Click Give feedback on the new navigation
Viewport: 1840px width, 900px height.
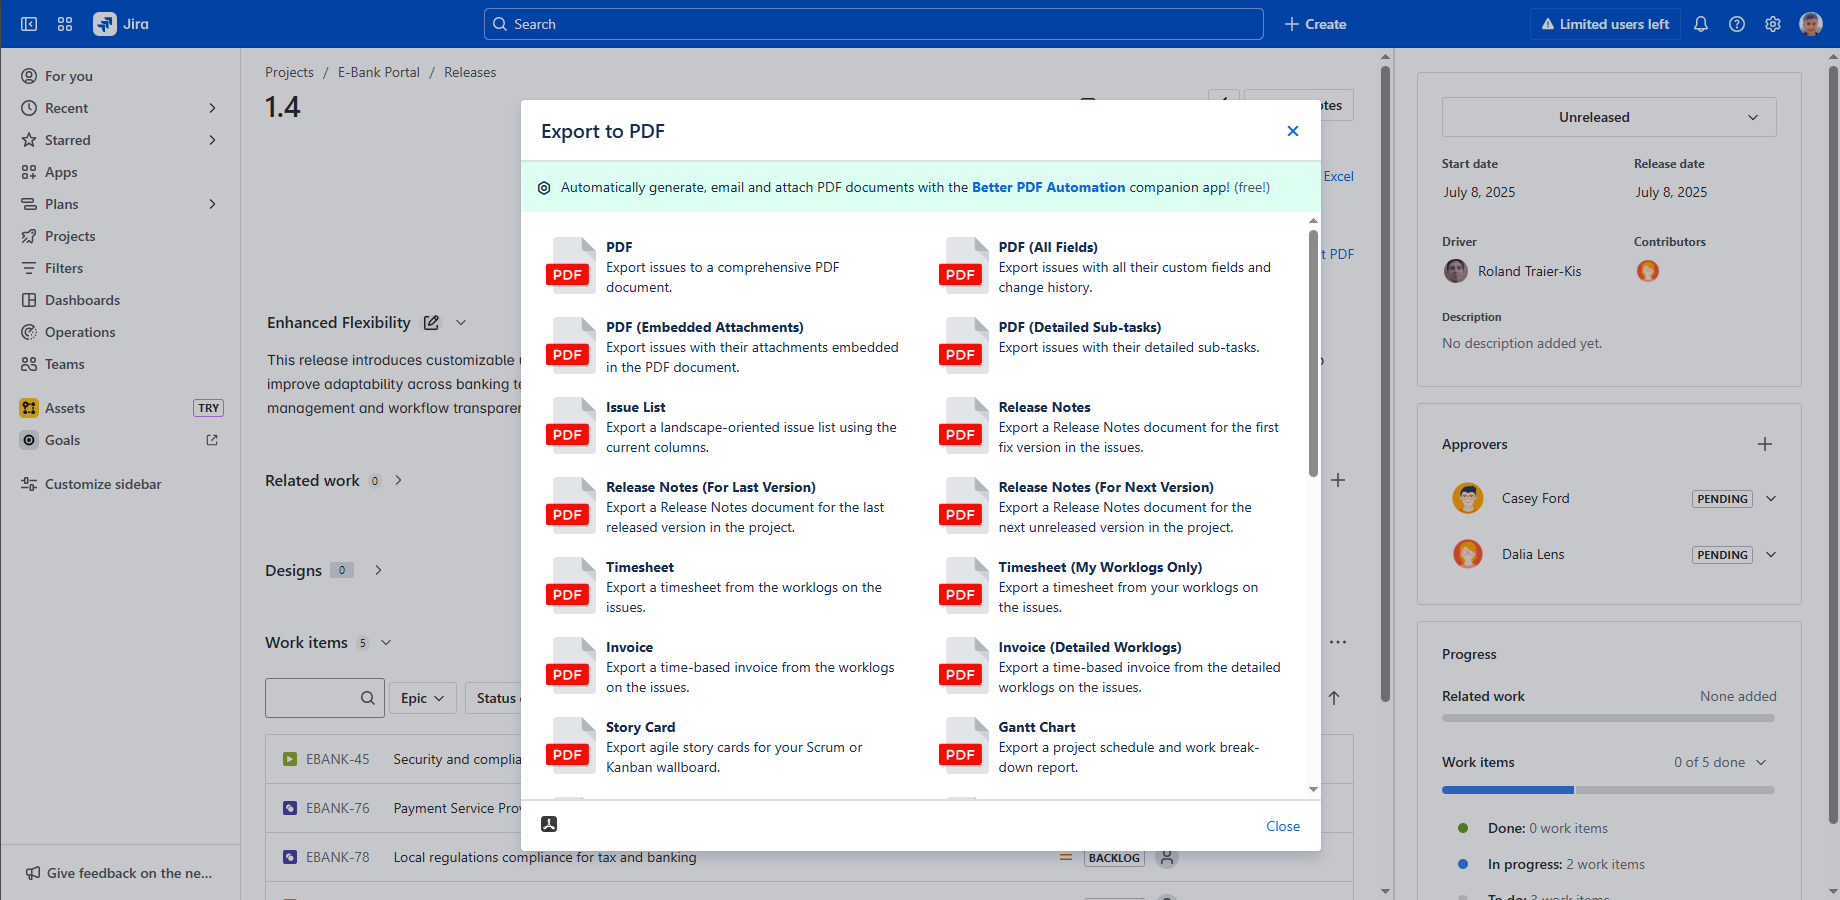[120, 873]
